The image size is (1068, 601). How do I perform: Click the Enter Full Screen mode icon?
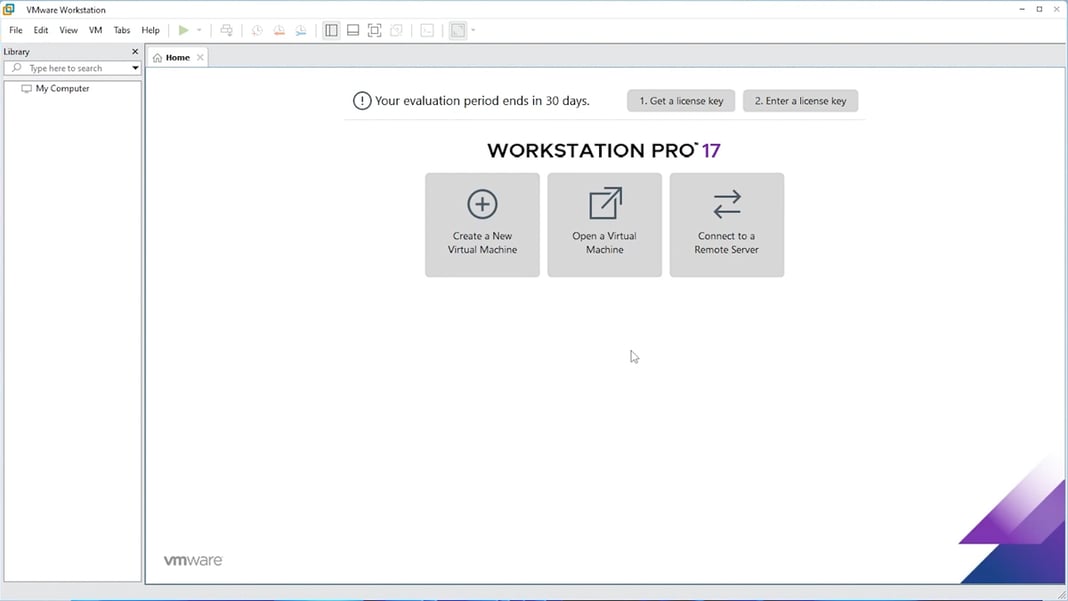coord(374,30)
